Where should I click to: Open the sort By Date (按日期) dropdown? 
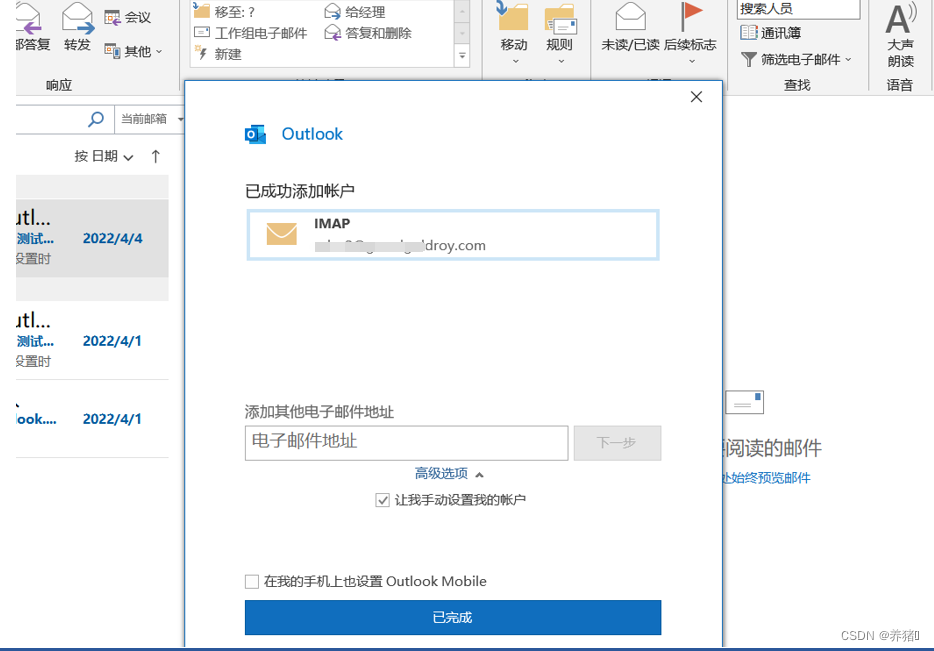[104, 157]
